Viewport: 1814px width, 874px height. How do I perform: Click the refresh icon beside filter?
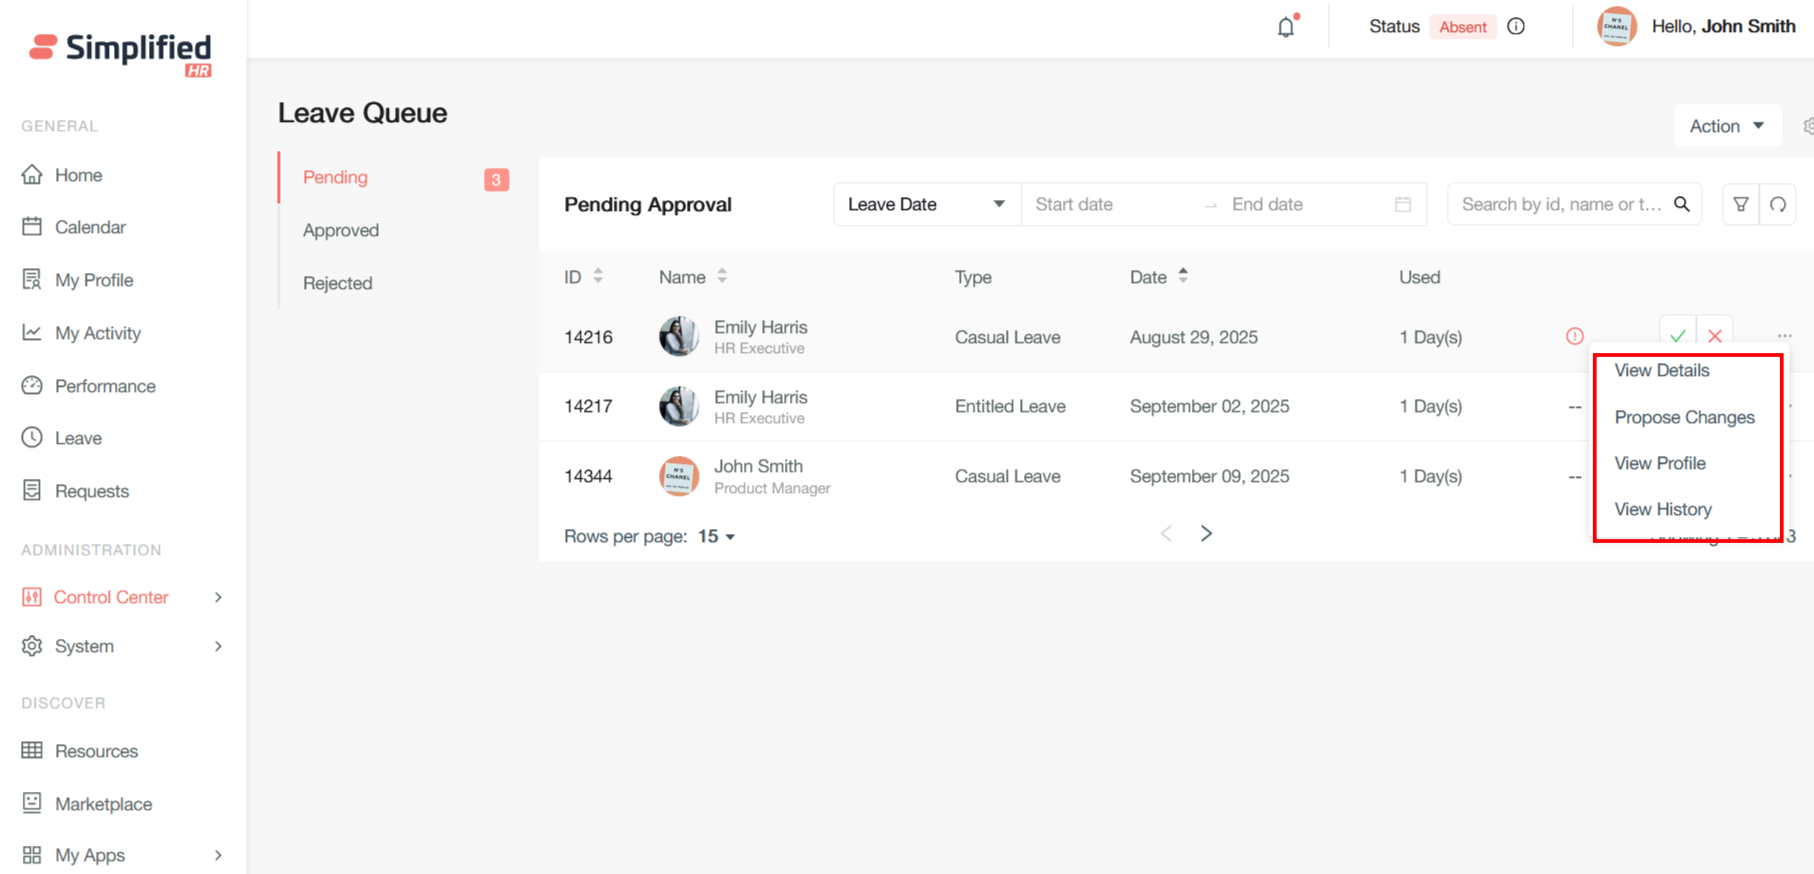coord(1778,204)
